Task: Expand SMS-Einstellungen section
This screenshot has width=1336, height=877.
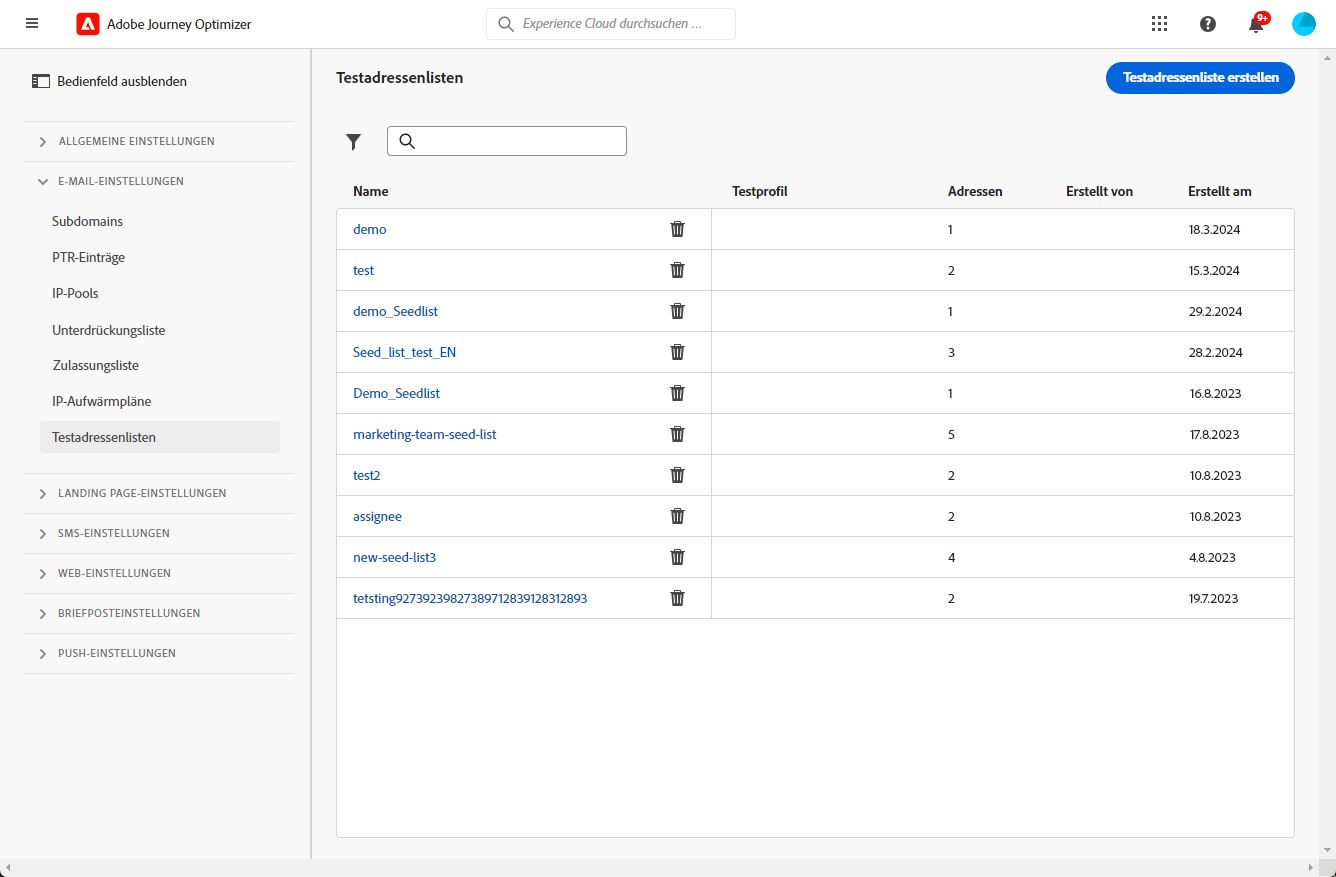Action: click(x=113, y=534)
